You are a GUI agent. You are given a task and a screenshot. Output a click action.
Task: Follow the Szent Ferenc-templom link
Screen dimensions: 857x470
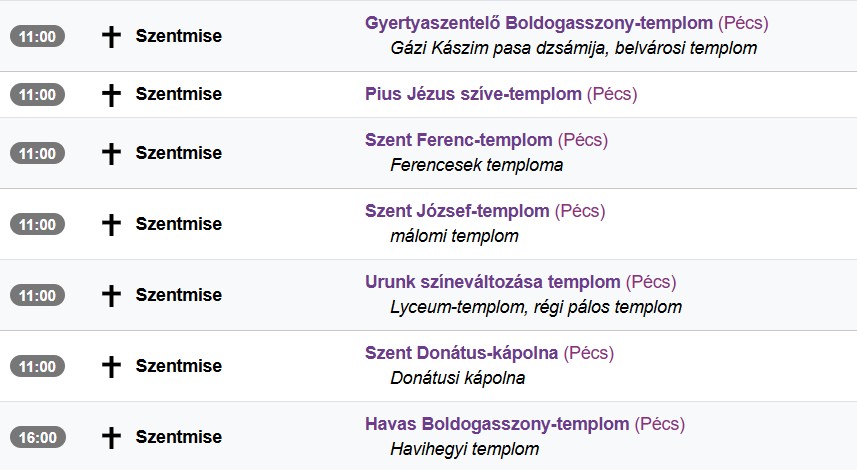click(459, 140)
